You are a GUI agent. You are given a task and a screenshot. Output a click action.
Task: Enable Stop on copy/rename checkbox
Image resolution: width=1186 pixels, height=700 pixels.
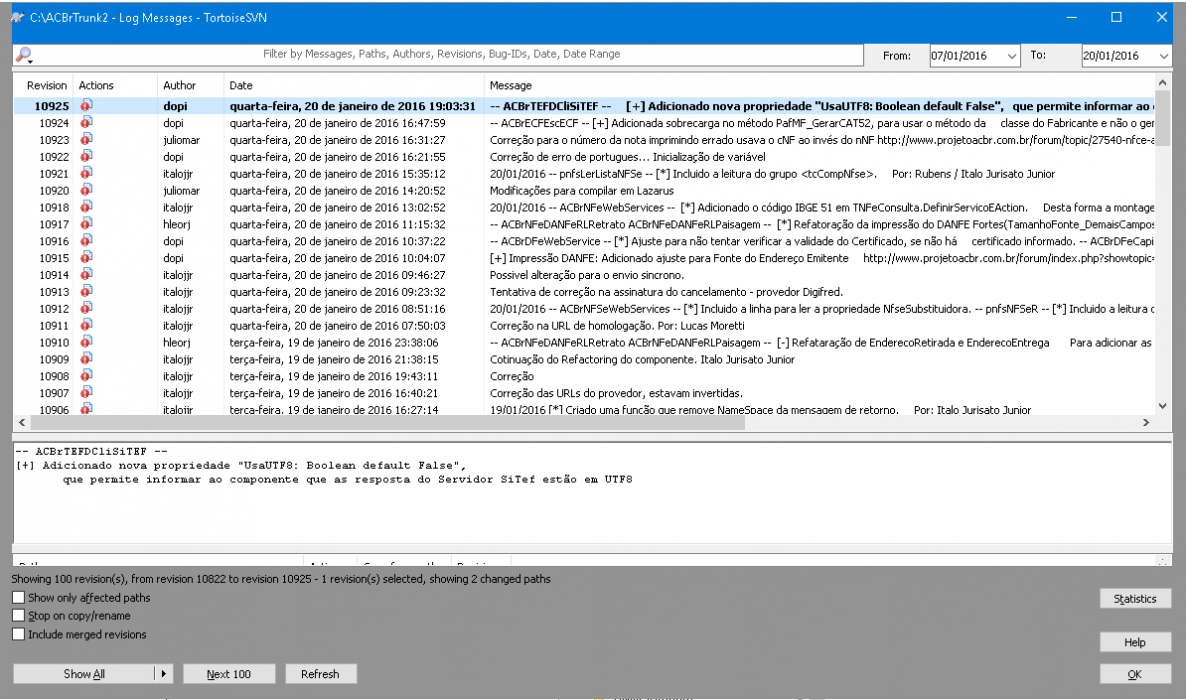coord(19,616)
